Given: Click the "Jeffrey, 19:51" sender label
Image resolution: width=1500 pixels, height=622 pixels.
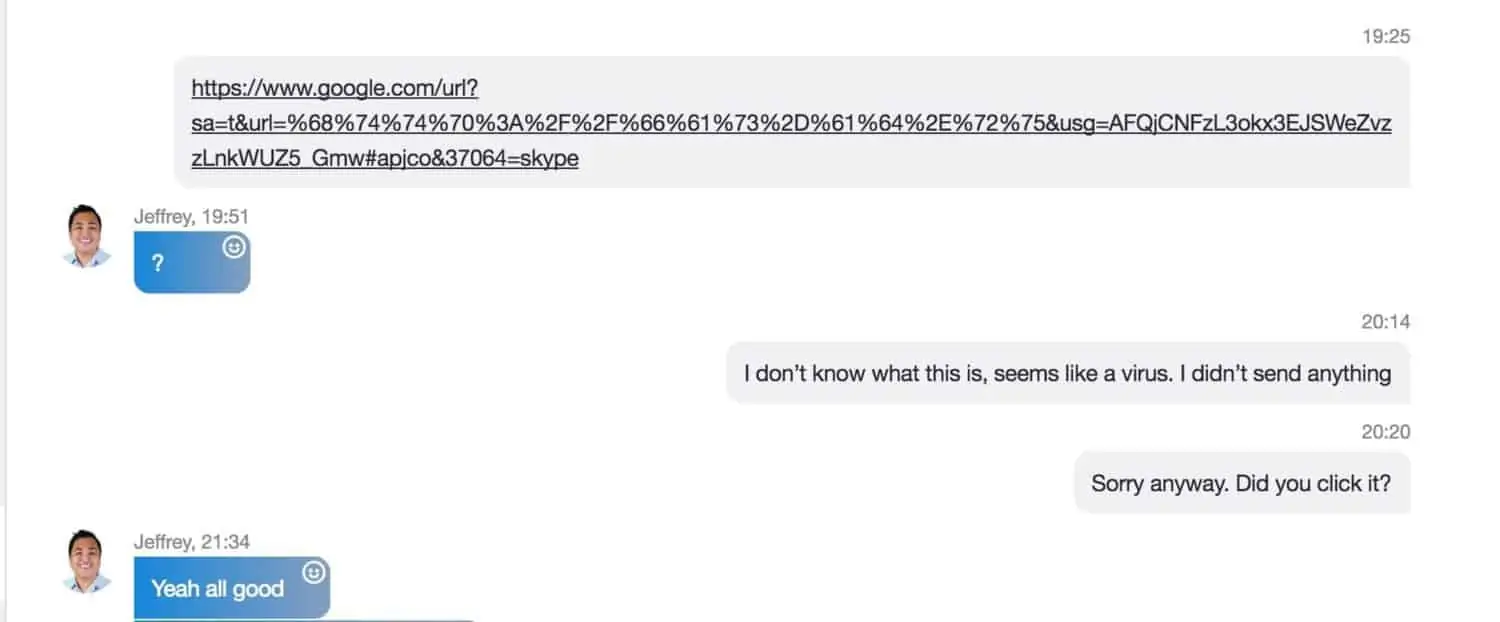Looking at the screenshot, I should tap(191, 216).
